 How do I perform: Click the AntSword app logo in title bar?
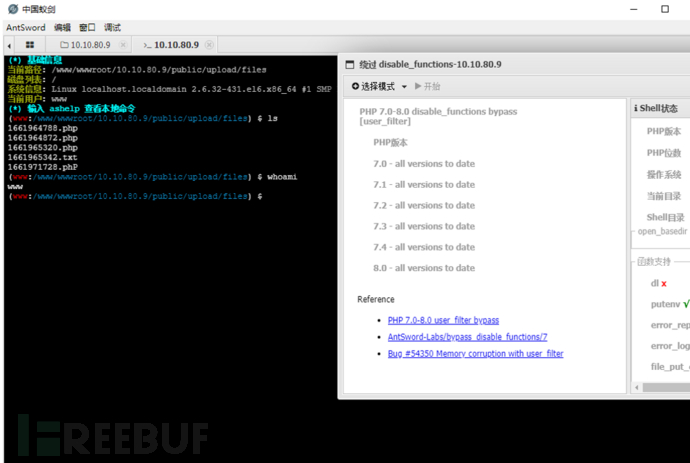(13, 9)
